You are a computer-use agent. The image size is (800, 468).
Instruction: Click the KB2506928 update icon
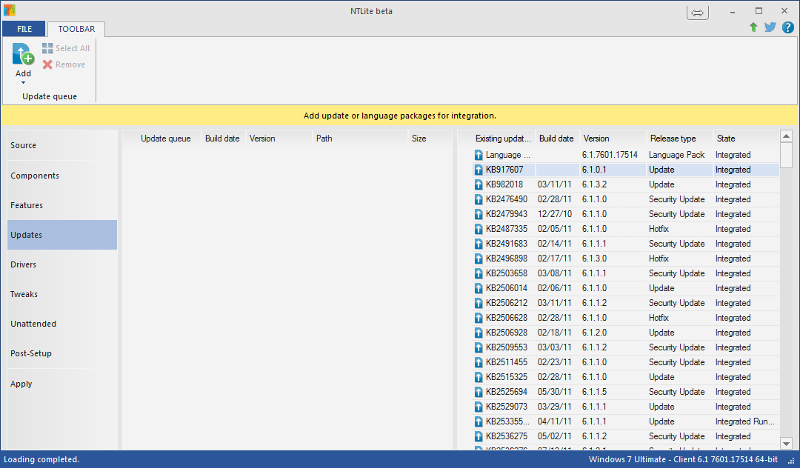click(479, 332)
